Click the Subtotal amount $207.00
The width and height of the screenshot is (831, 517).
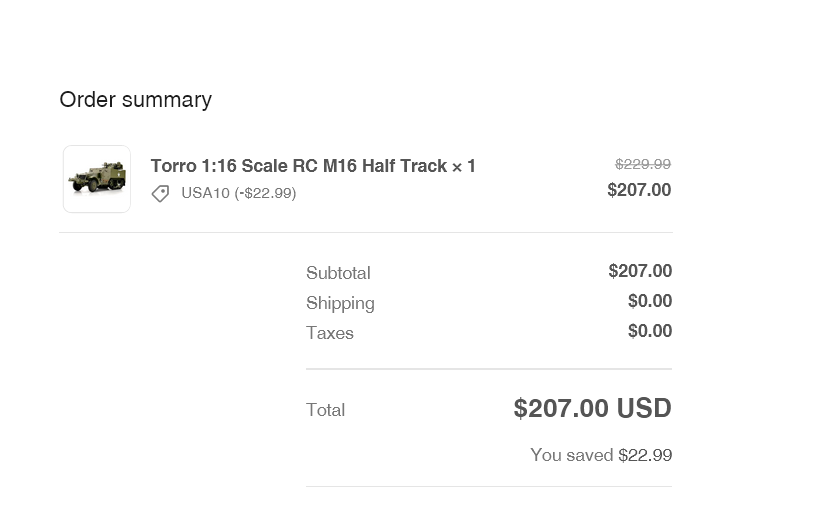(640, 271)
